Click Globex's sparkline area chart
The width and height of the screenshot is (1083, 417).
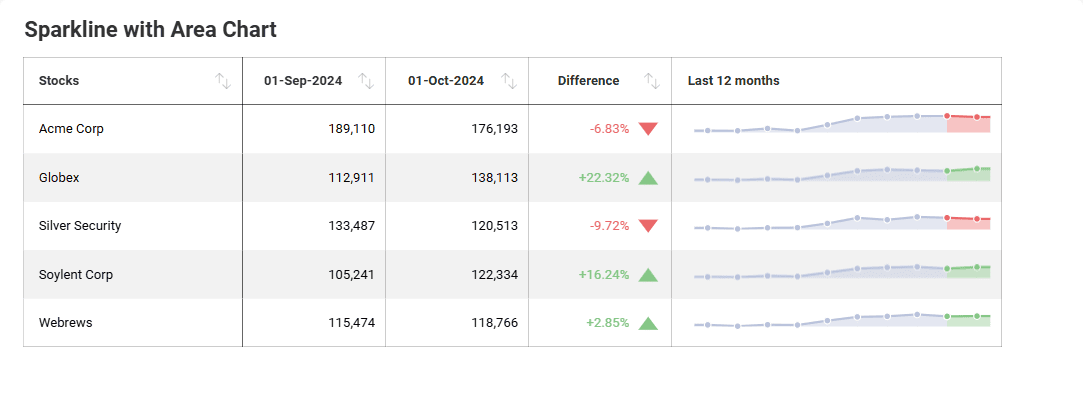843,174
